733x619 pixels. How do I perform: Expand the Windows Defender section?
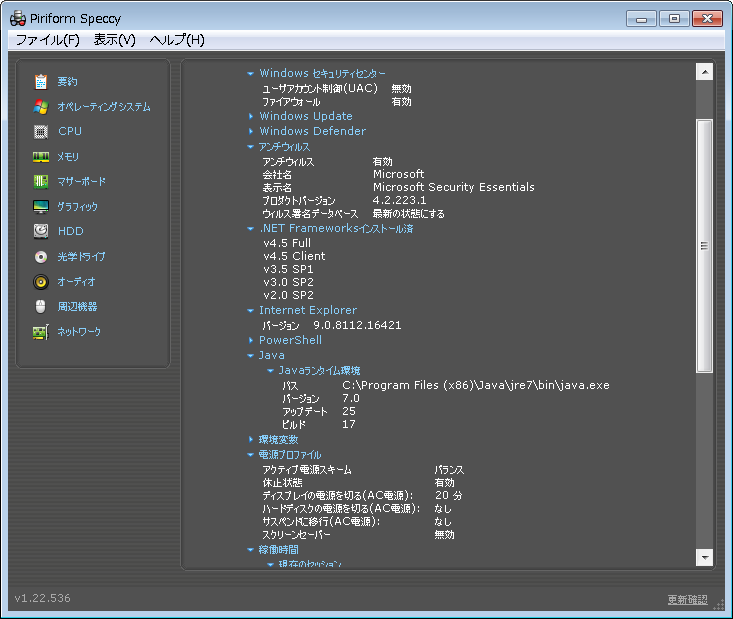pos(251,131)
